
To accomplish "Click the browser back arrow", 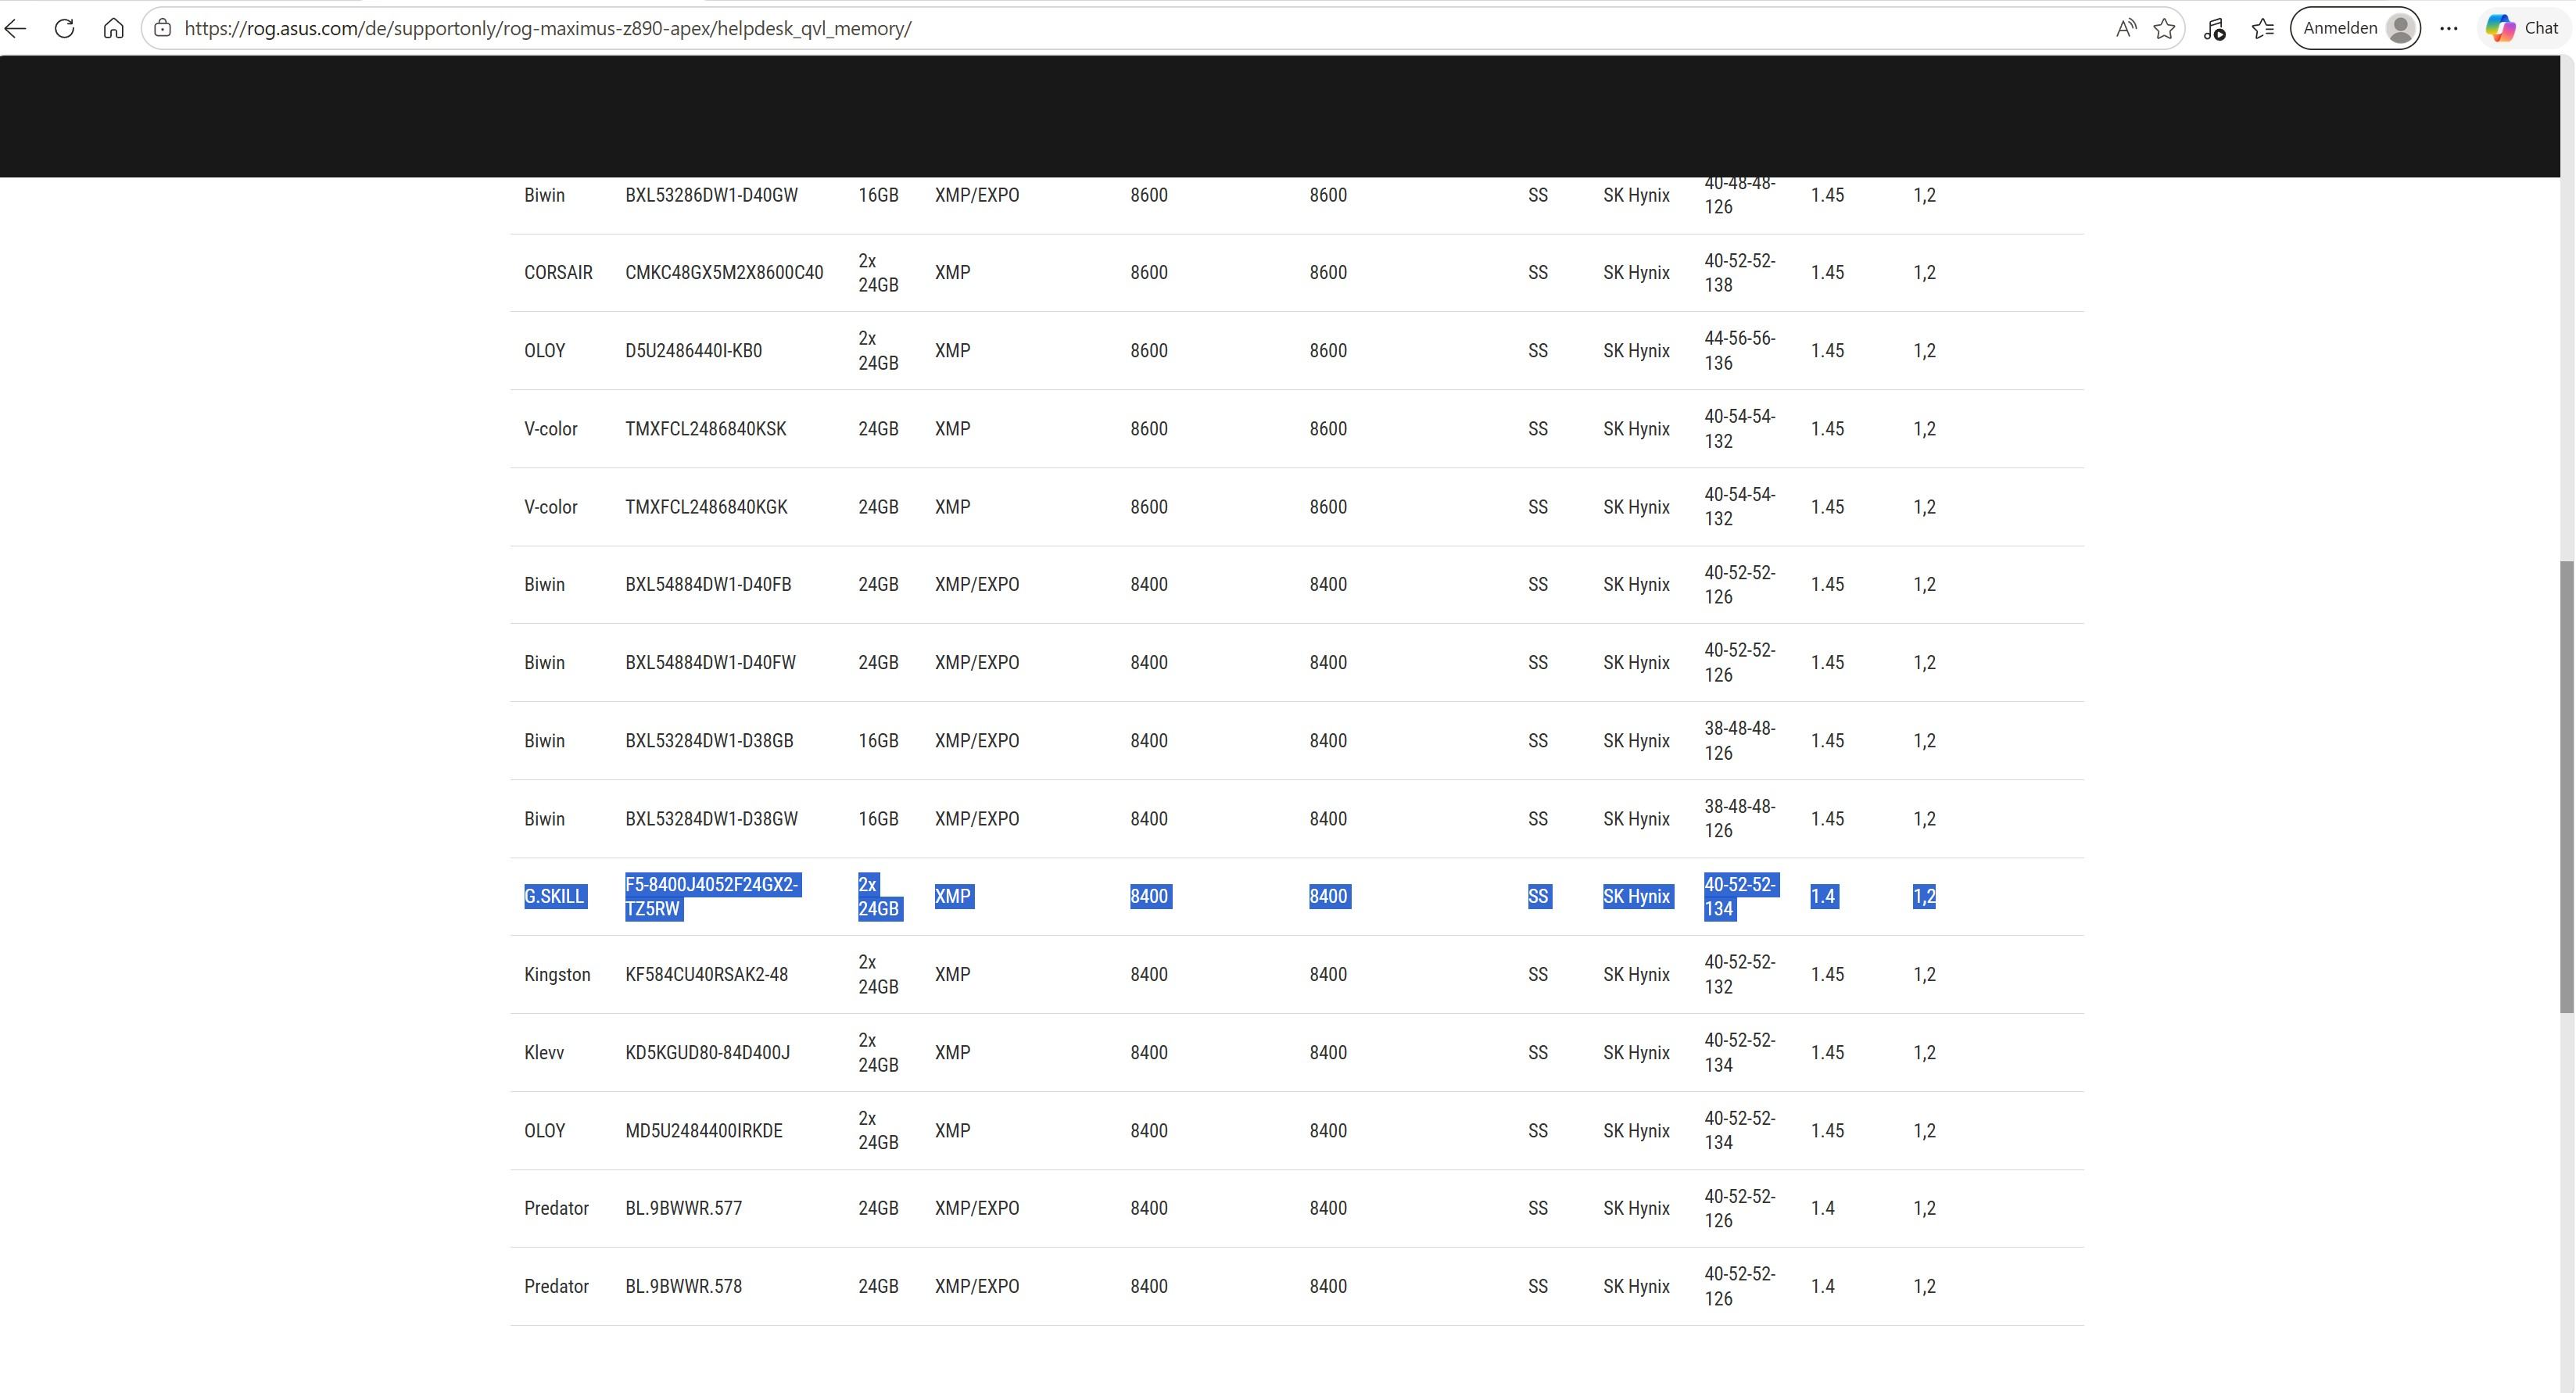I will [x=16, y=28].
